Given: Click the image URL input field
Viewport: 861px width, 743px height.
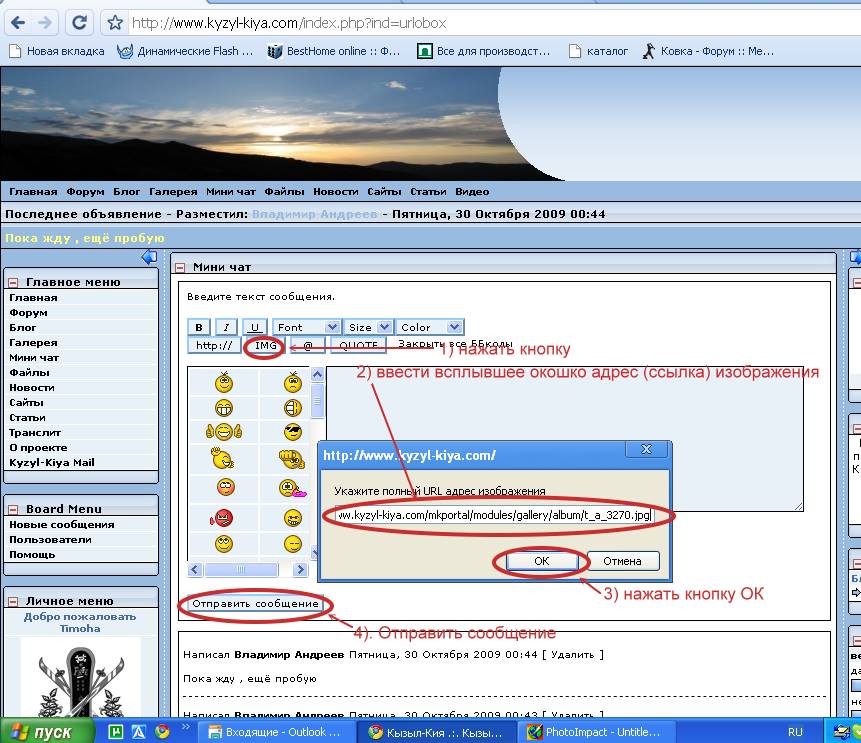Looking at the screenshot, I should tap(494, 515).
